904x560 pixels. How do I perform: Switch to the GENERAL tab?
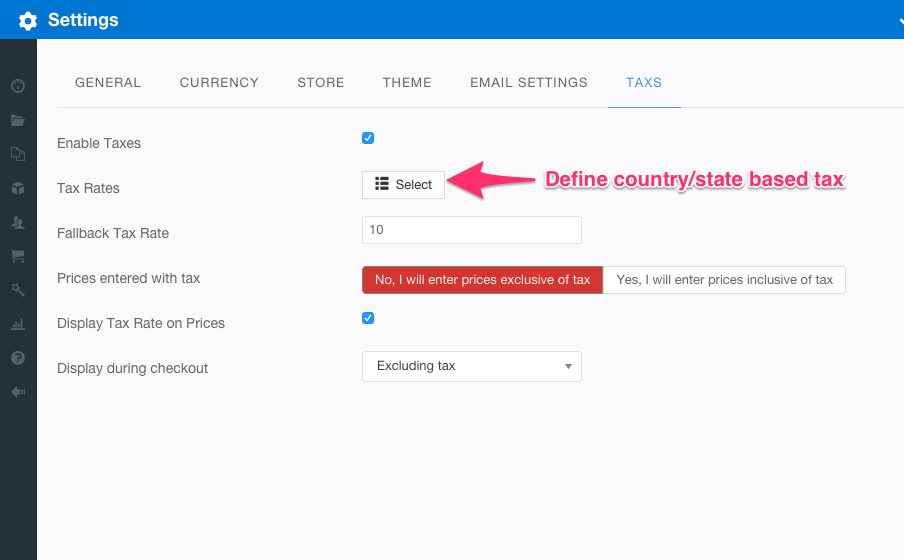point(108,82)
